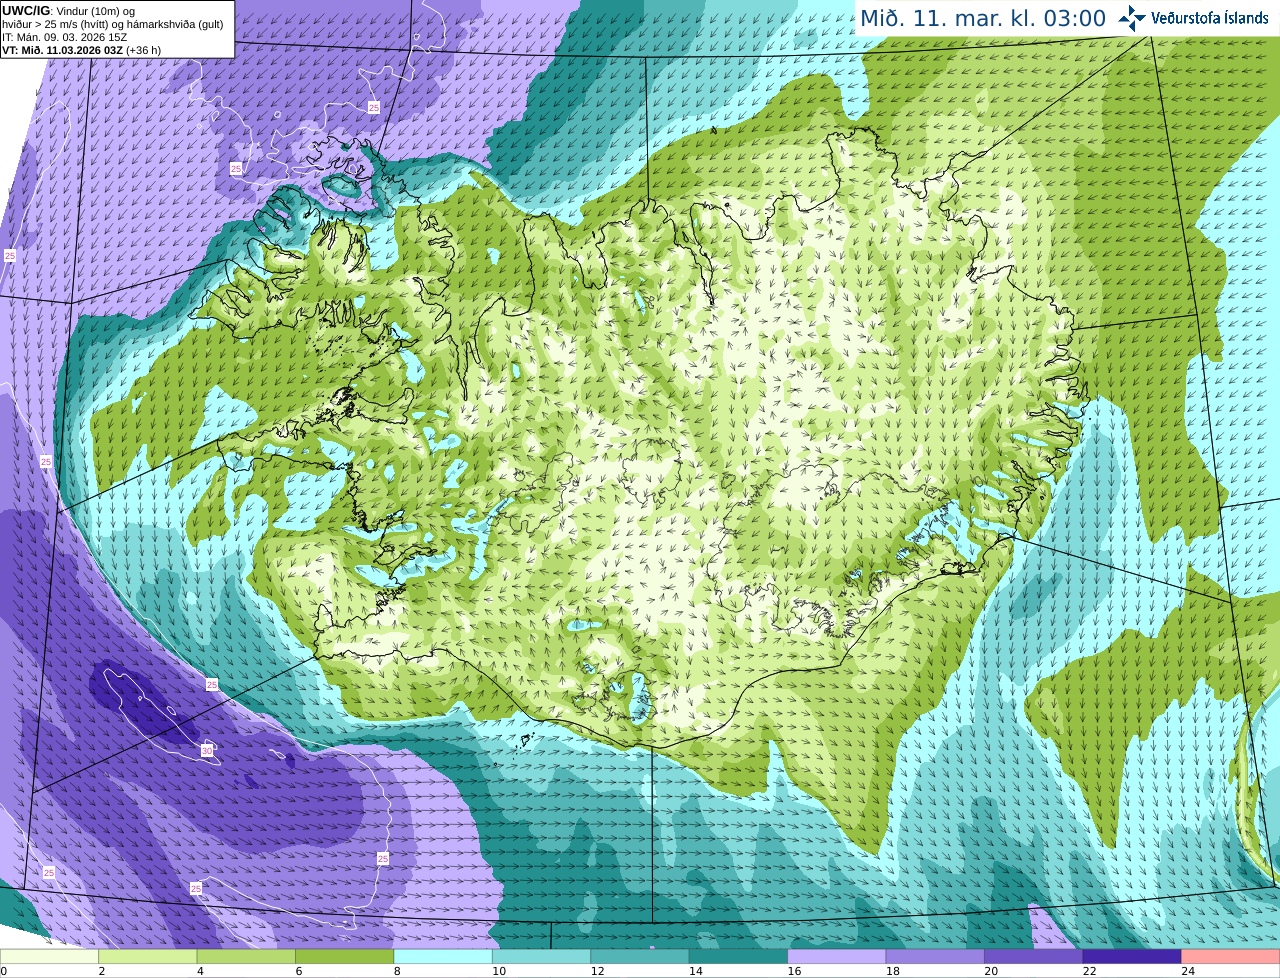This screenshot has height=978, width=1280.
Task: Click the legend scale value 8
Action: [397, 971]
